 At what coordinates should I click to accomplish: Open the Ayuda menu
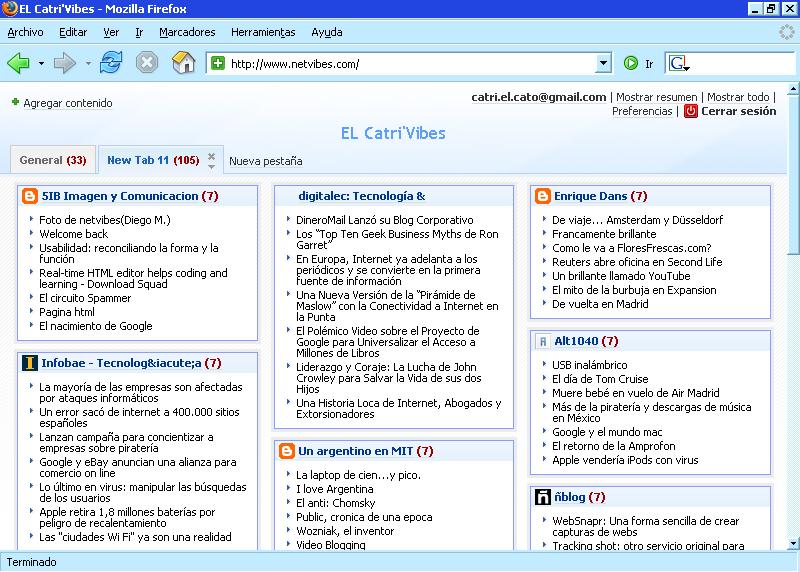coord(327,32)
